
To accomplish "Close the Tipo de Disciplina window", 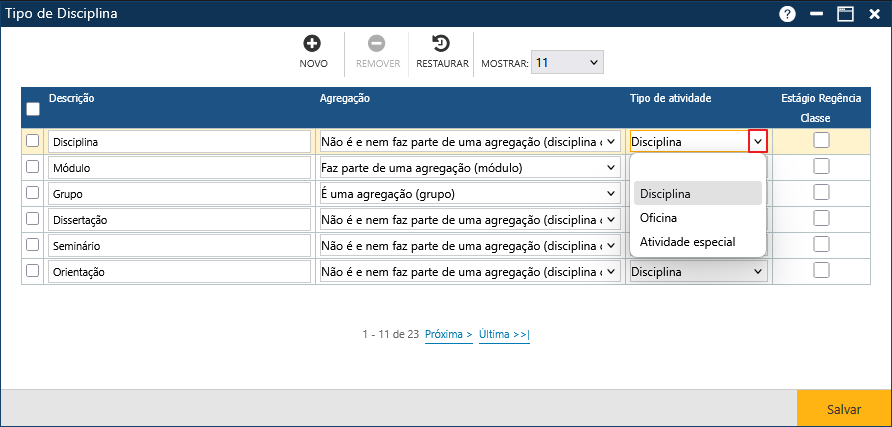I will click(874, 14).
